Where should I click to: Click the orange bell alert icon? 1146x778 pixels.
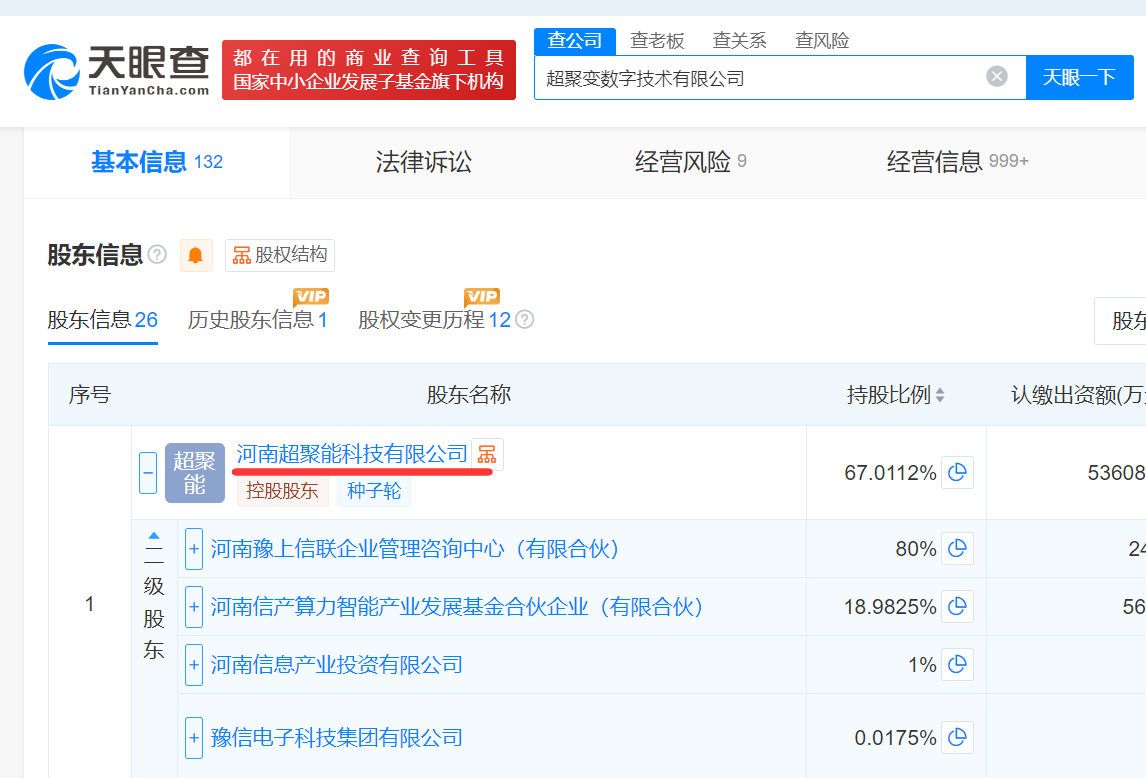point(196,255)
